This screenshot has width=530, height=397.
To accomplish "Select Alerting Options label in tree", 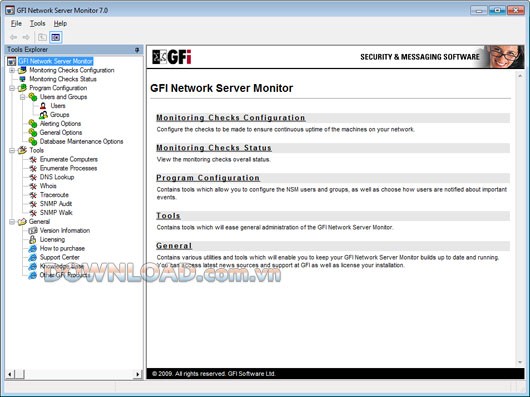I will click(x=60, y=124).
